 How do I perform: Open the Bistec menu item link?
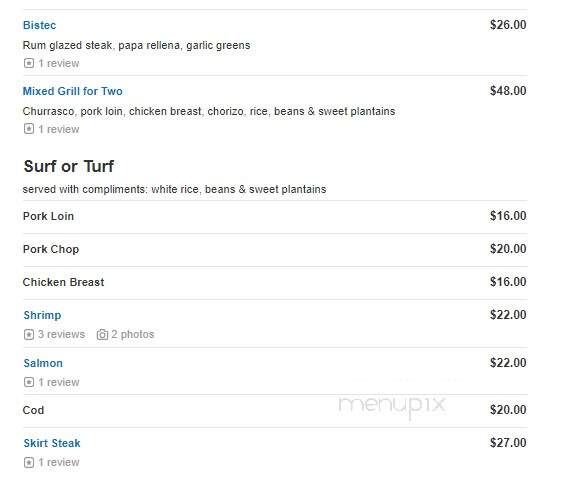[39, 25]
